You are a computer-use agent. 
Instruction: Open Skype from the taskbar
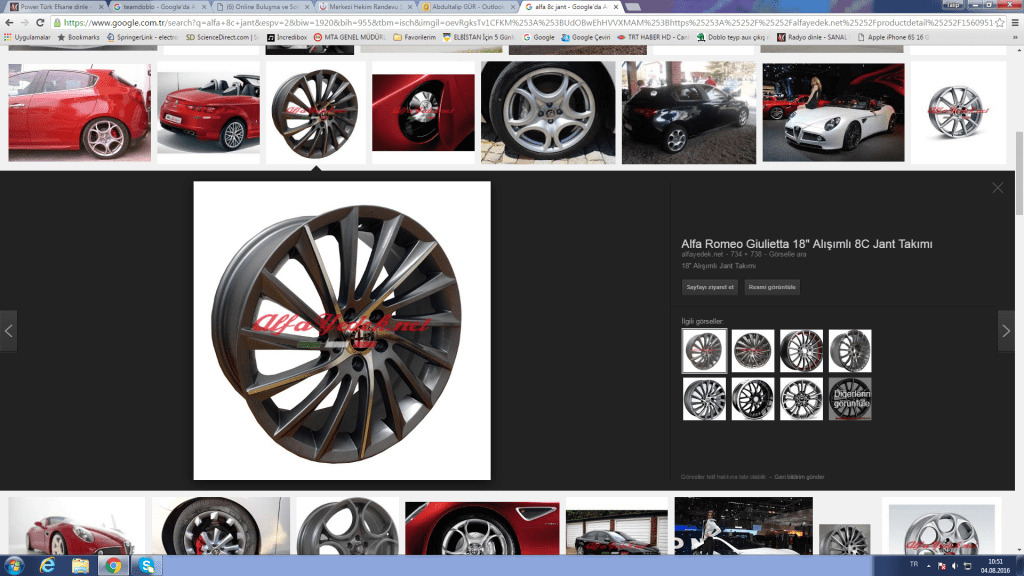[146, 566]
